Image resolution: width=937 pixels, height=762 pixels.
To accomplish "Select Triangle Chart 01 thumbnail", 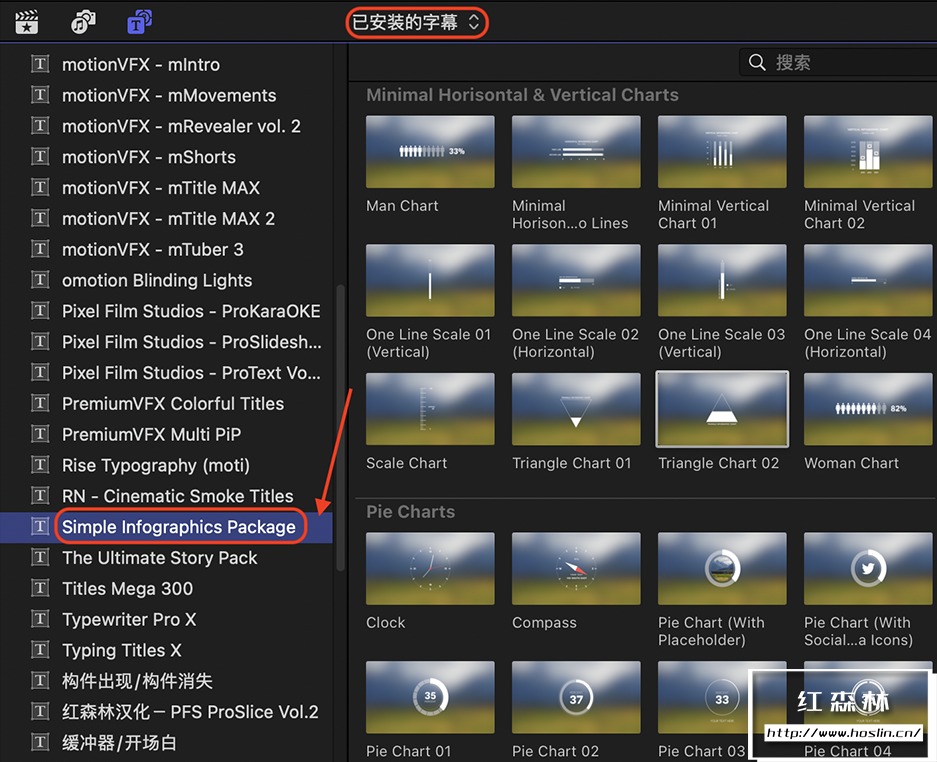I will (x=576, y=409).
